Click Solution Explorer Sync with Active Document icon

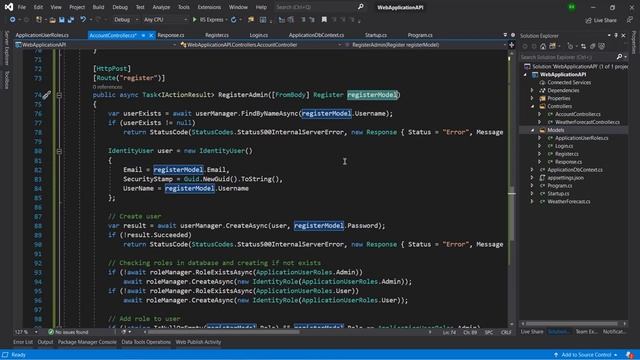tap(583, 47)
